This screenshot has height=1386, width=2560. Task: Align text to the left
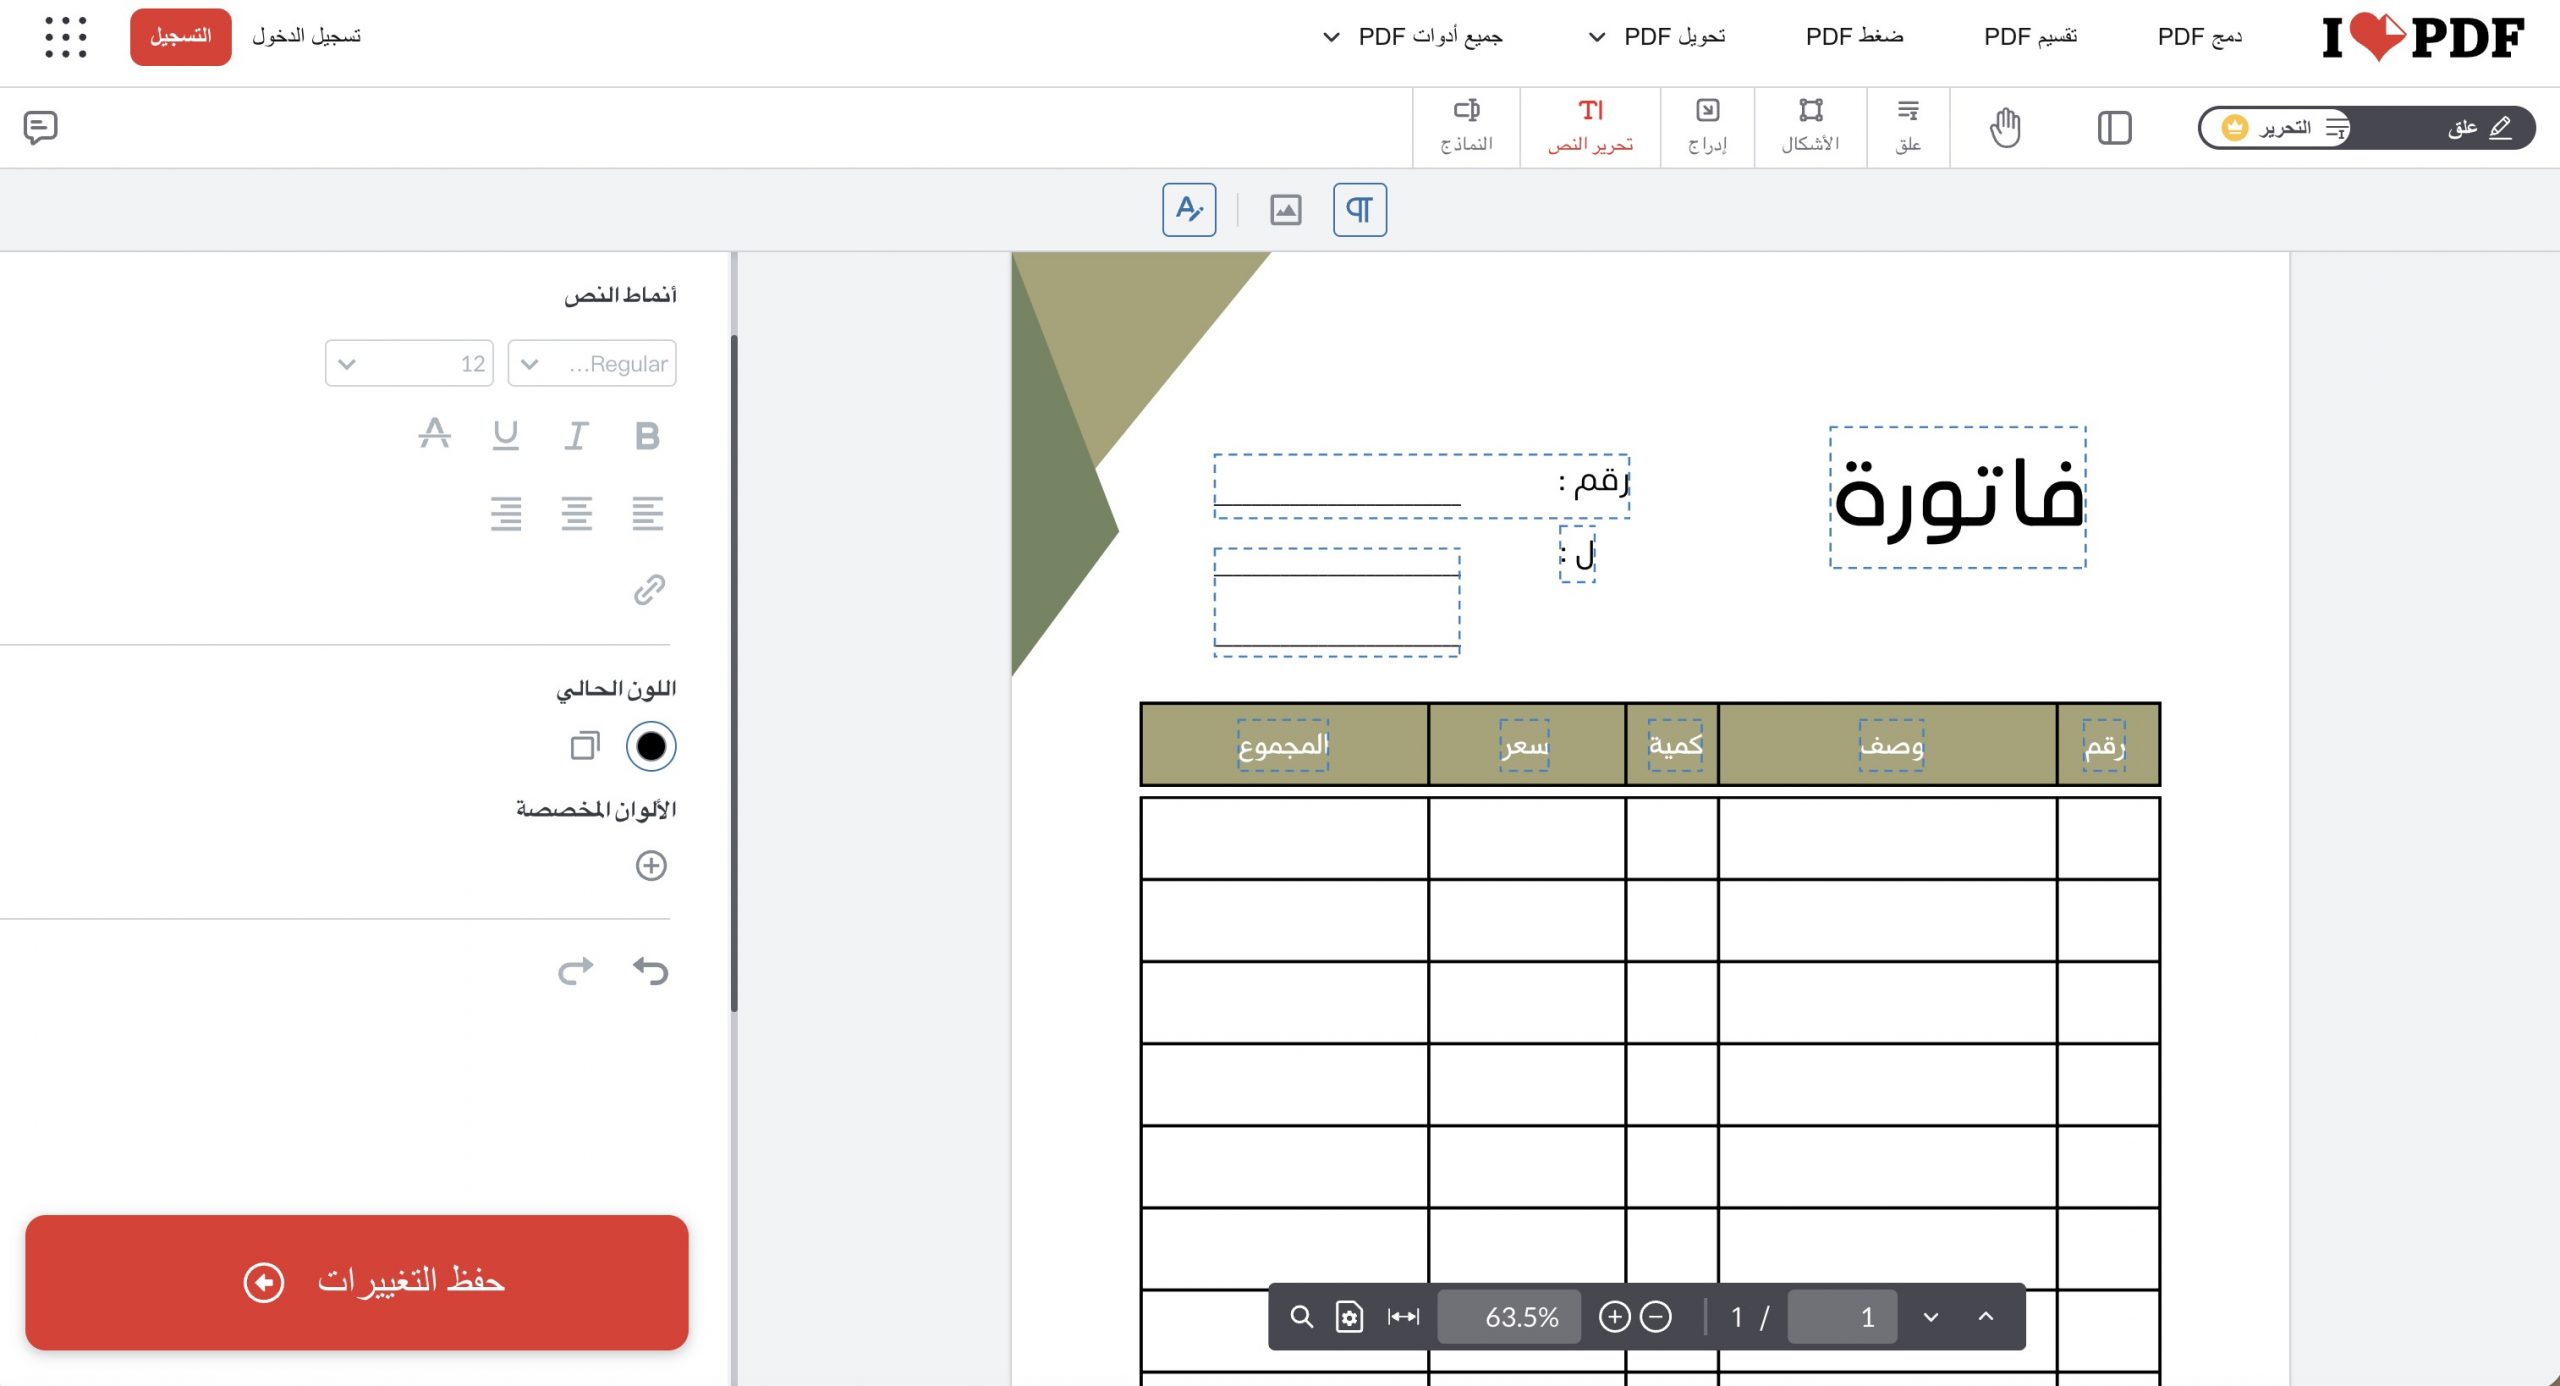click(x=647, y=513)
